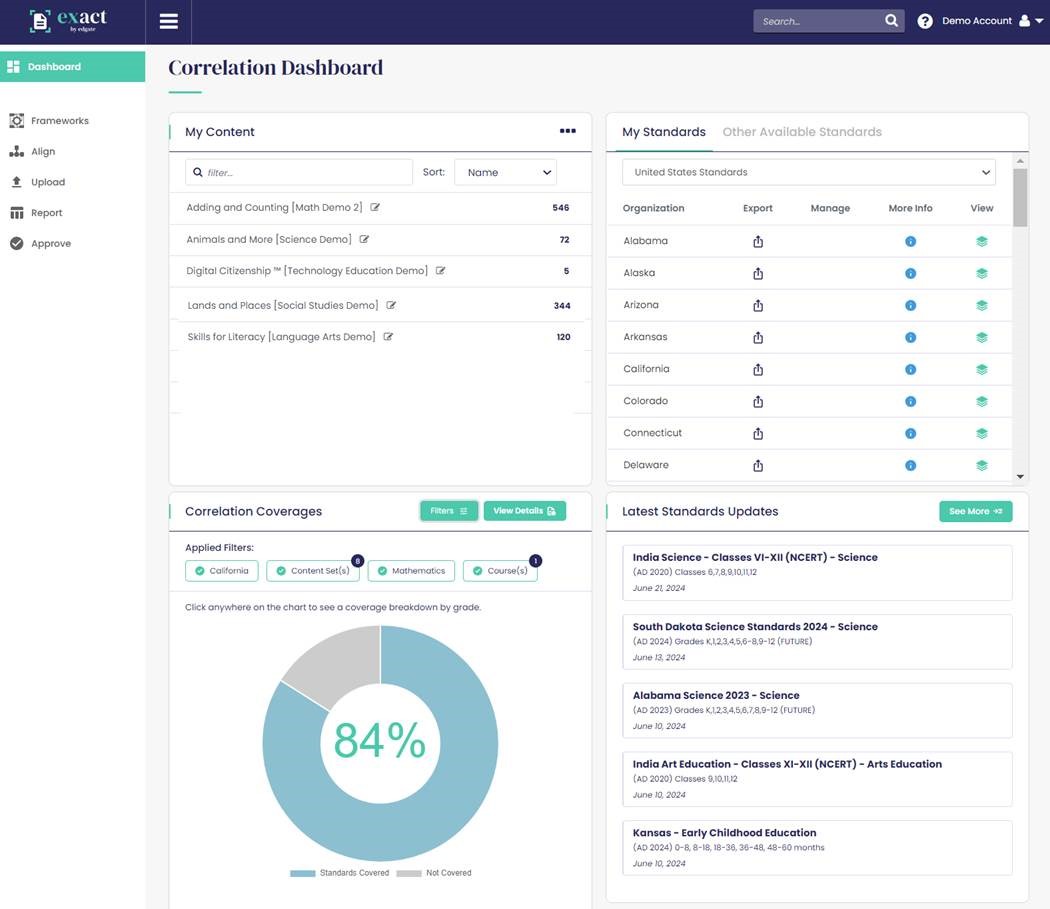The image size is (1050, 909).
Task: Click the exact by edgate logo
Action: point(68,21)
